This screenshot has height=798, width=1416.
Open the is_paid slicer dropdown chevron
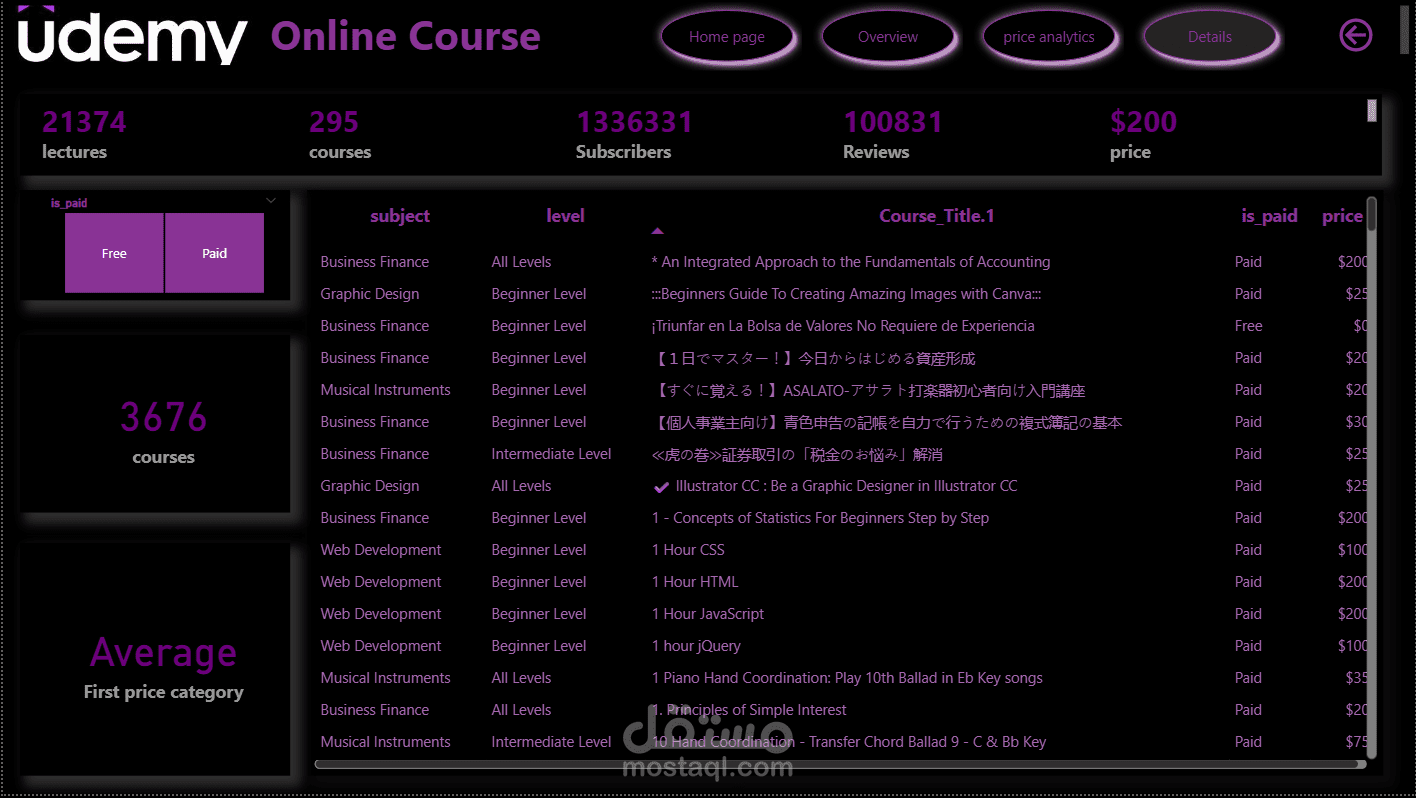point(271,201)
